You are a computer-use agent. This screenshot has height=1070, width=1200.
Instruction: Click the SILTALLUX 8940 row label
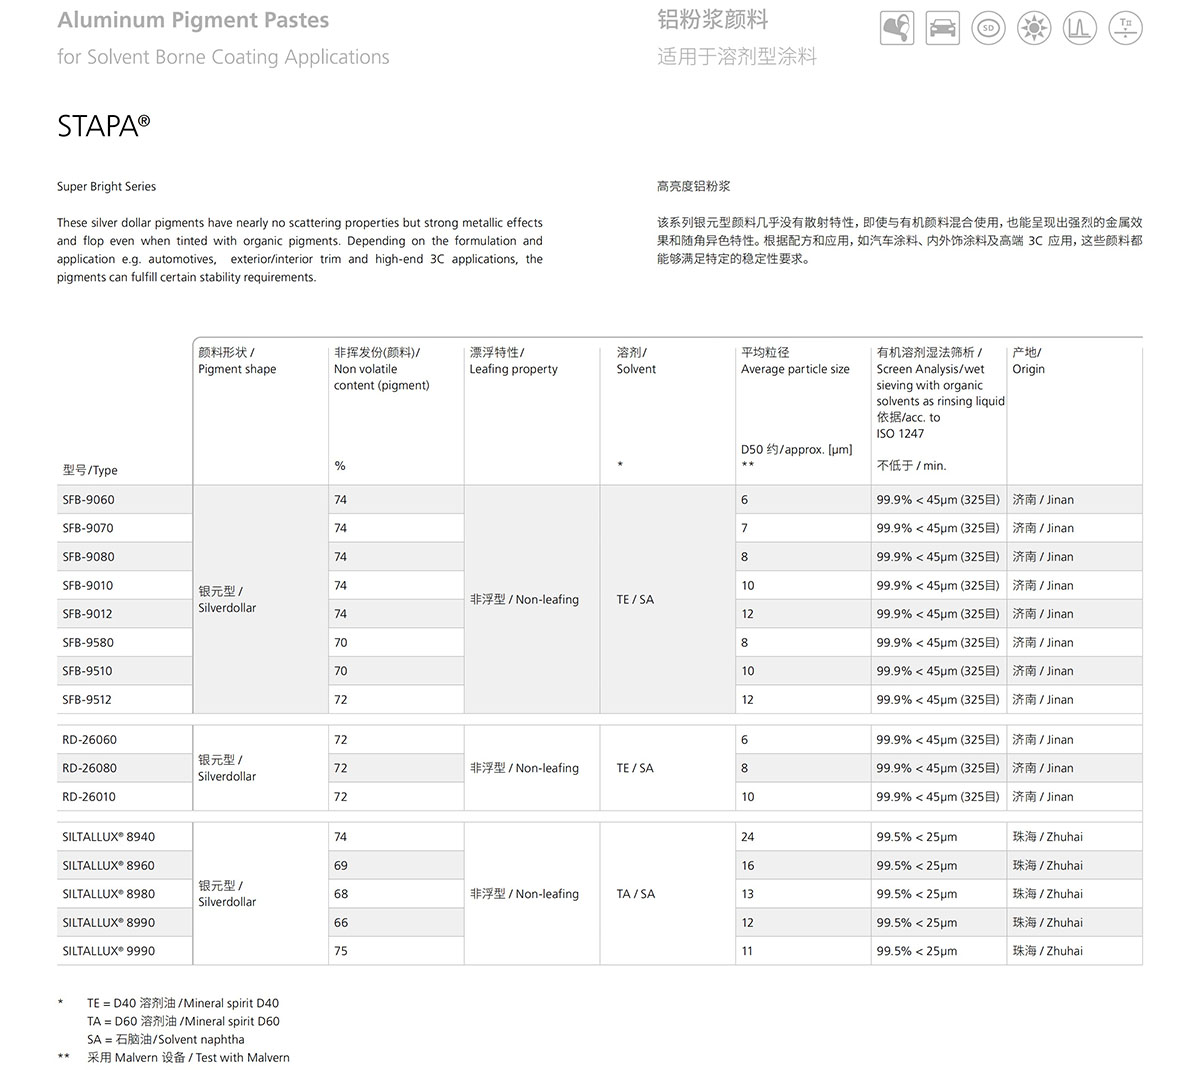click(x=108, y=837)
